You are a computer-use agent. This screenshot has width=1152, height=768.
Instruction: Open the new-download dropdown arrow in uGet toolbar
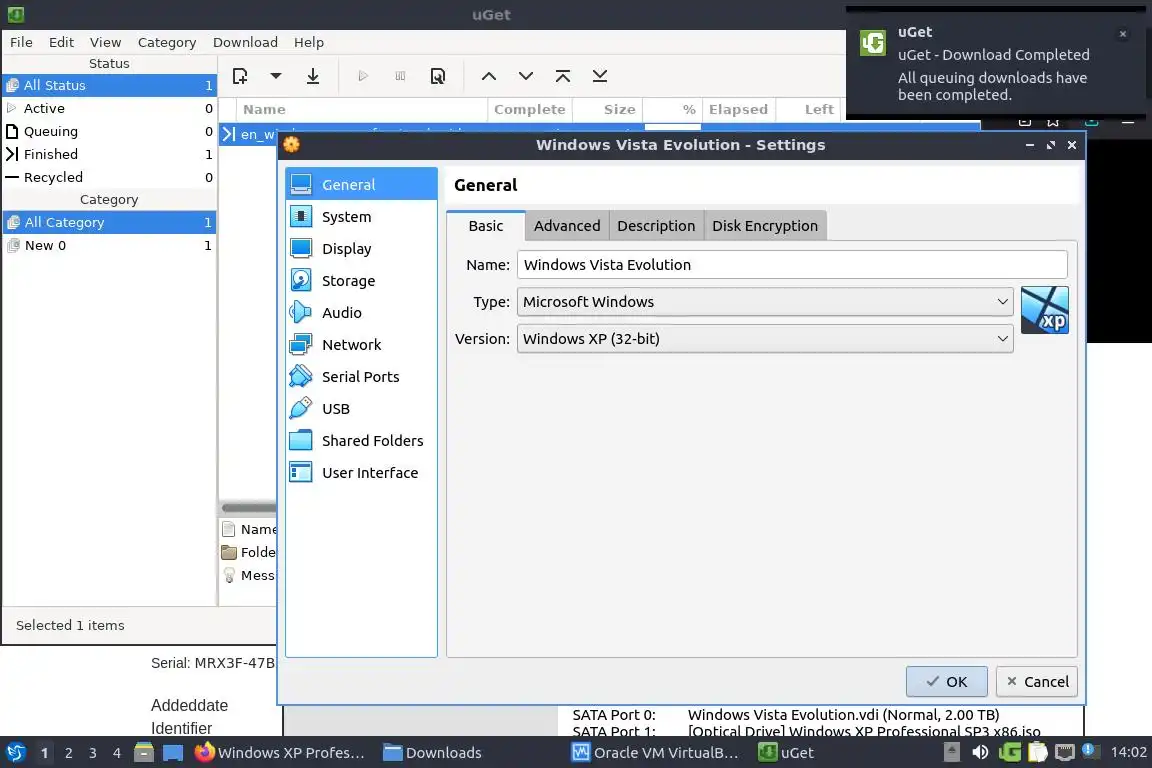[276, 76]
